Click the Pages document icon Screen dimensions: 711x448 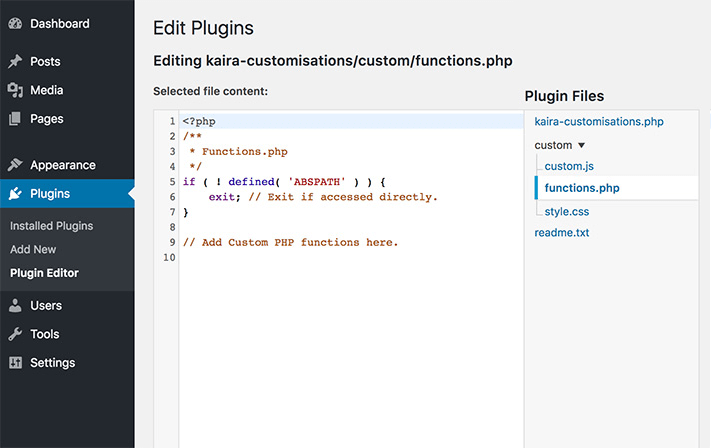click(15, 119)
